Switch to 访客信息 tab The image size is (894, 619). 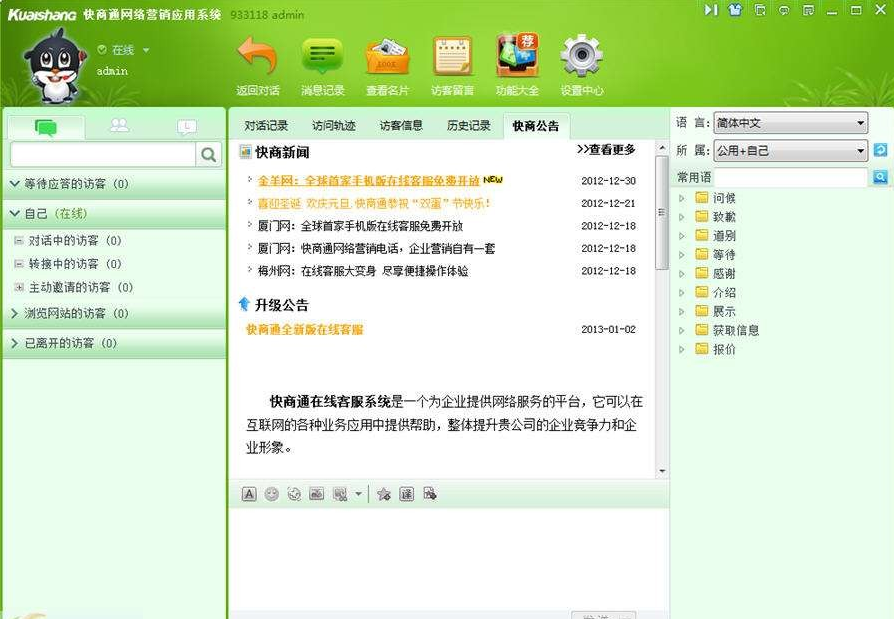point(401,125)
